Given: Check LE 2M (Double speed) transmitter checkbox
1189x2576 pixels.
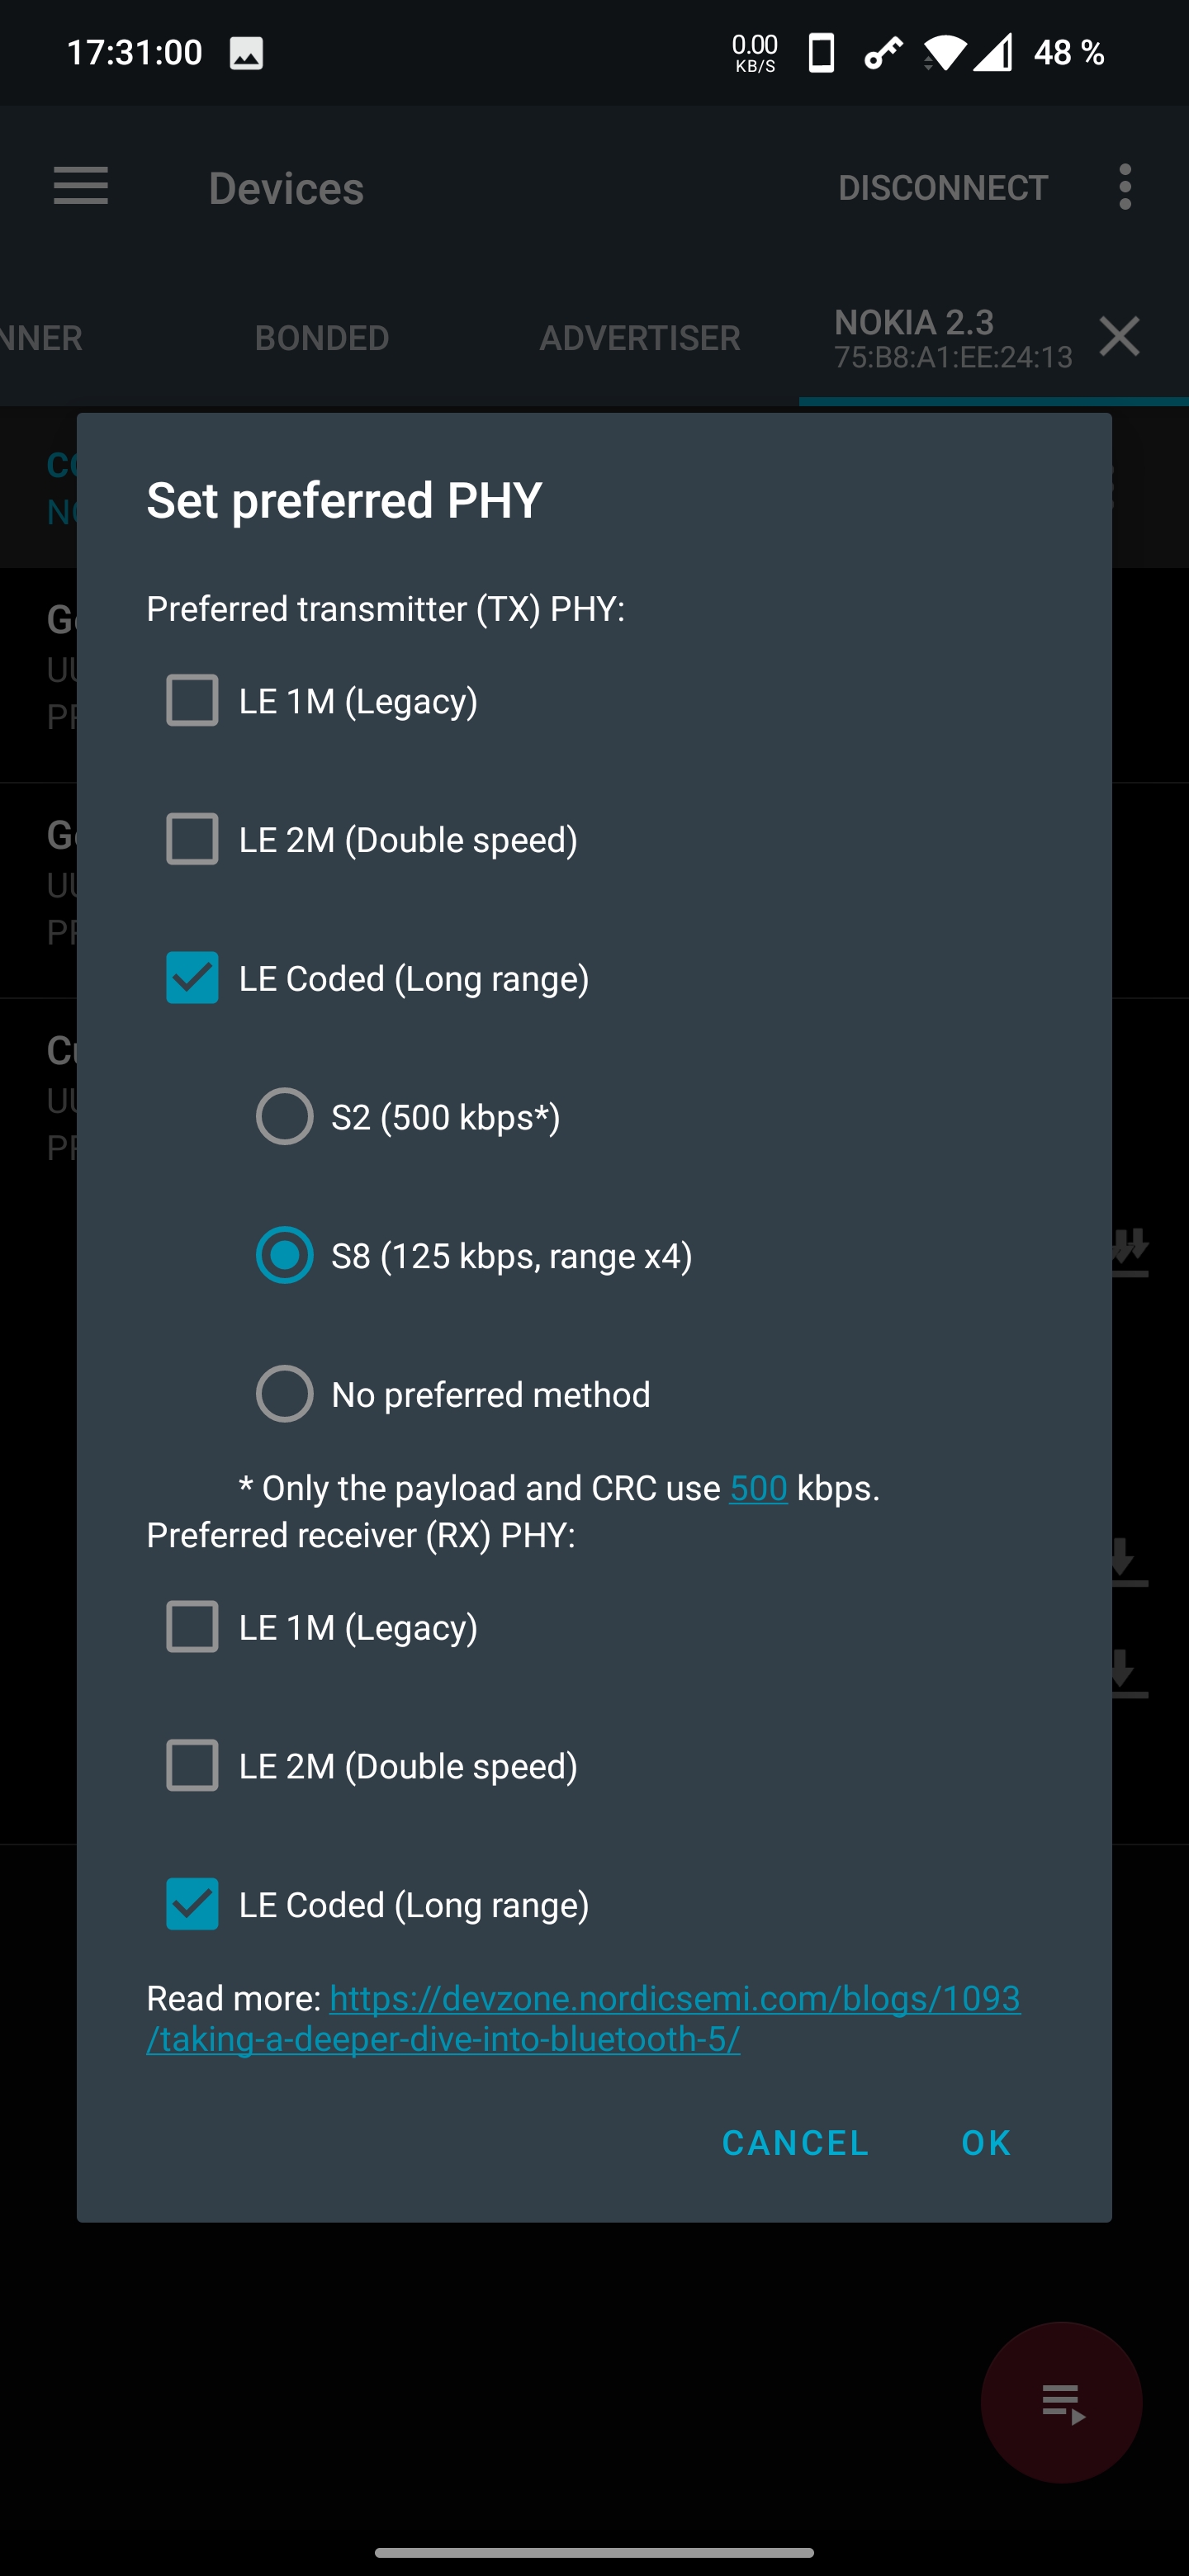Looking at the screenshot, I should point(192,840).
